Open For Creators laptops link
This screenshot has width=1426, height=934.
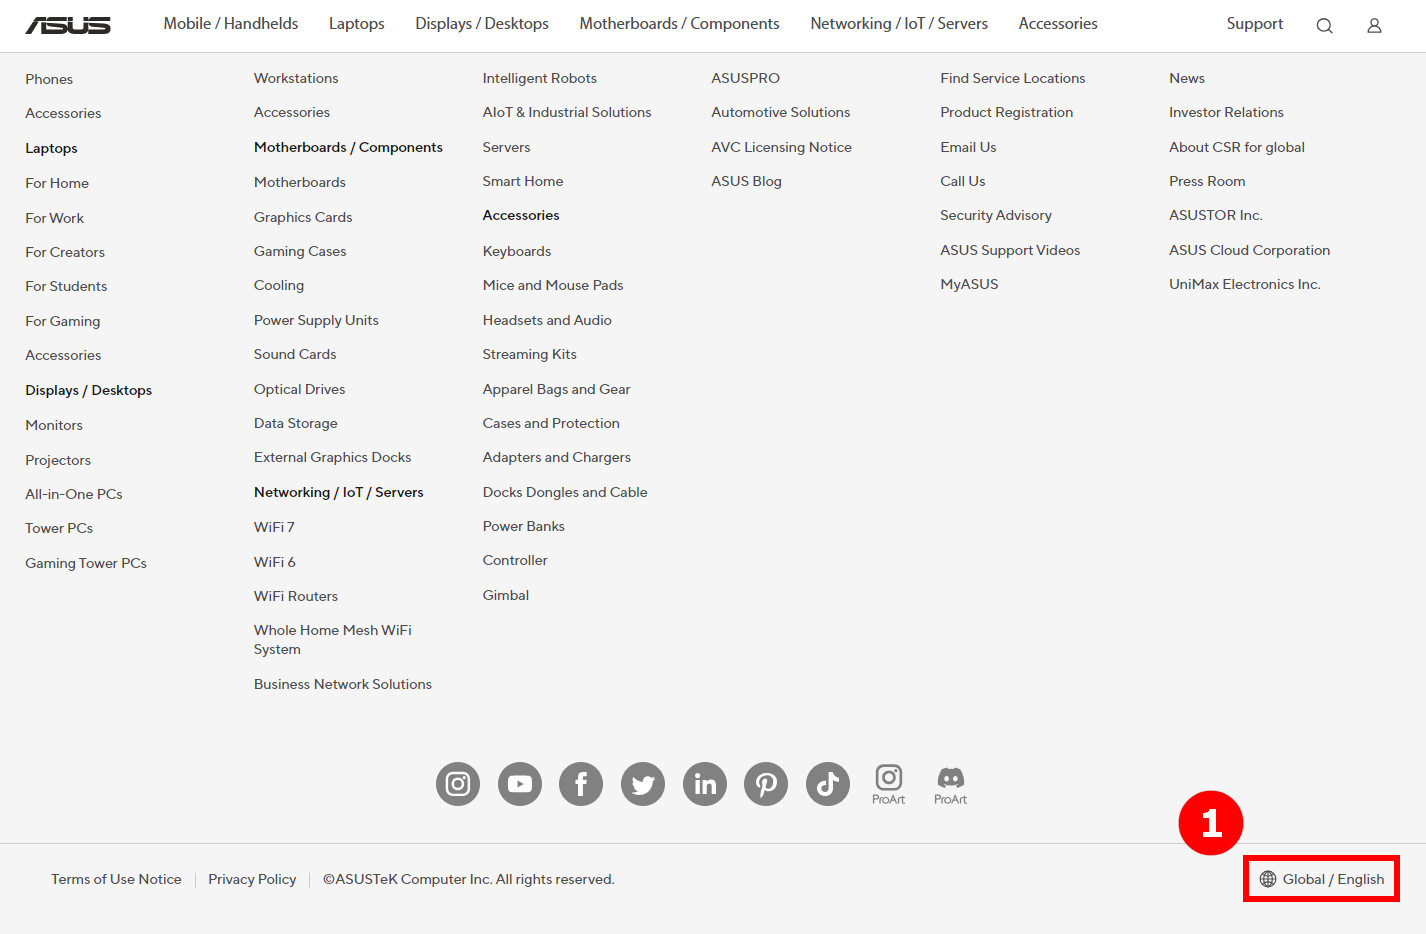point(65,252)
